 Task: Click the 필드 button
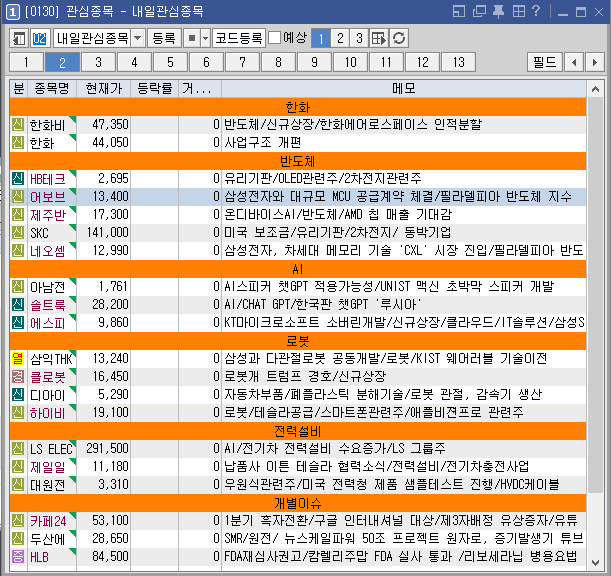tap(545, 62)
